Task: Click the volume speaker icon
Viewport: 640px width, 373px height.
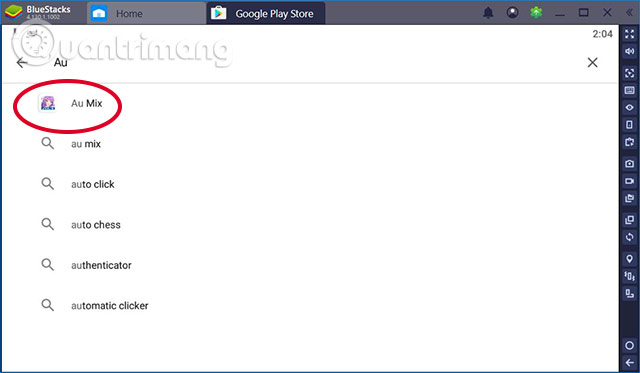Action: point(629,51)
